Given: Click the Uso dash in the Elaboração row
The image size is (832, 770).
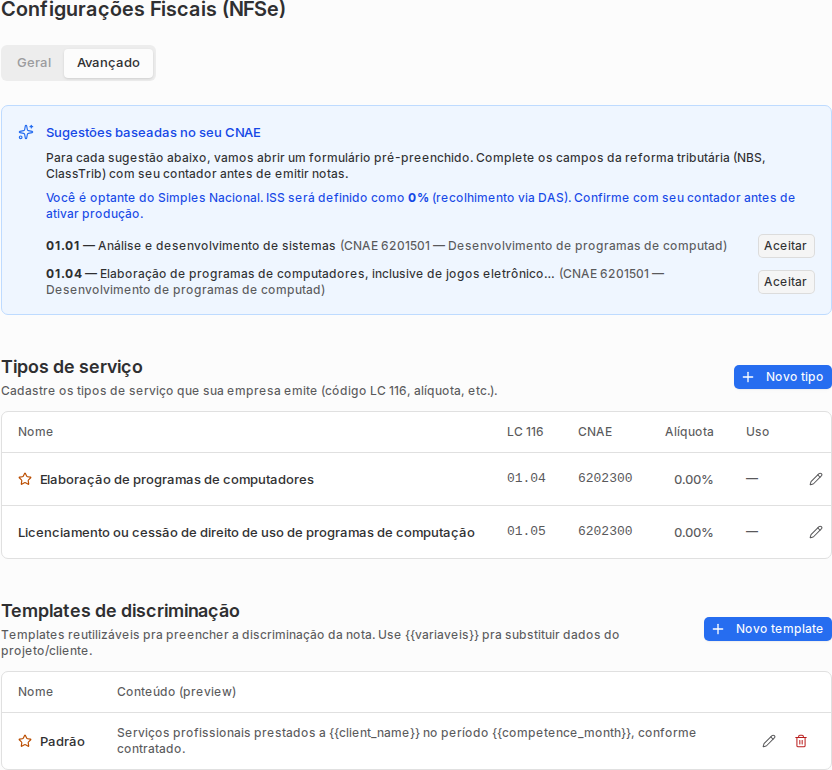Looking at the screenshot, I should click(x=752, y=479).
